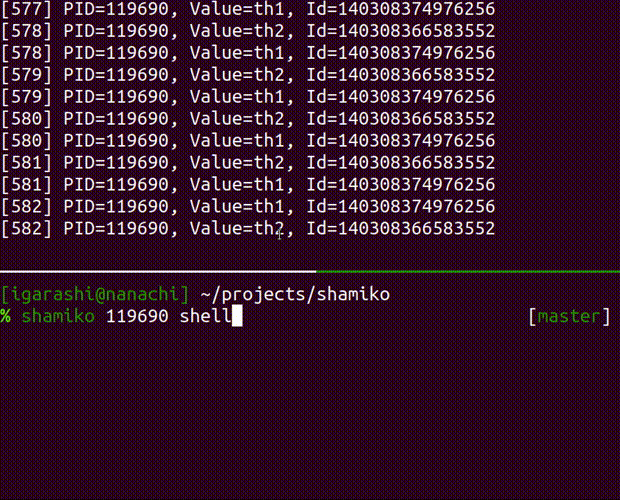Viewport: 620px width, 500px height.
Task: Click the [580] line with Value=th1
Action: [x=248, y=141]
